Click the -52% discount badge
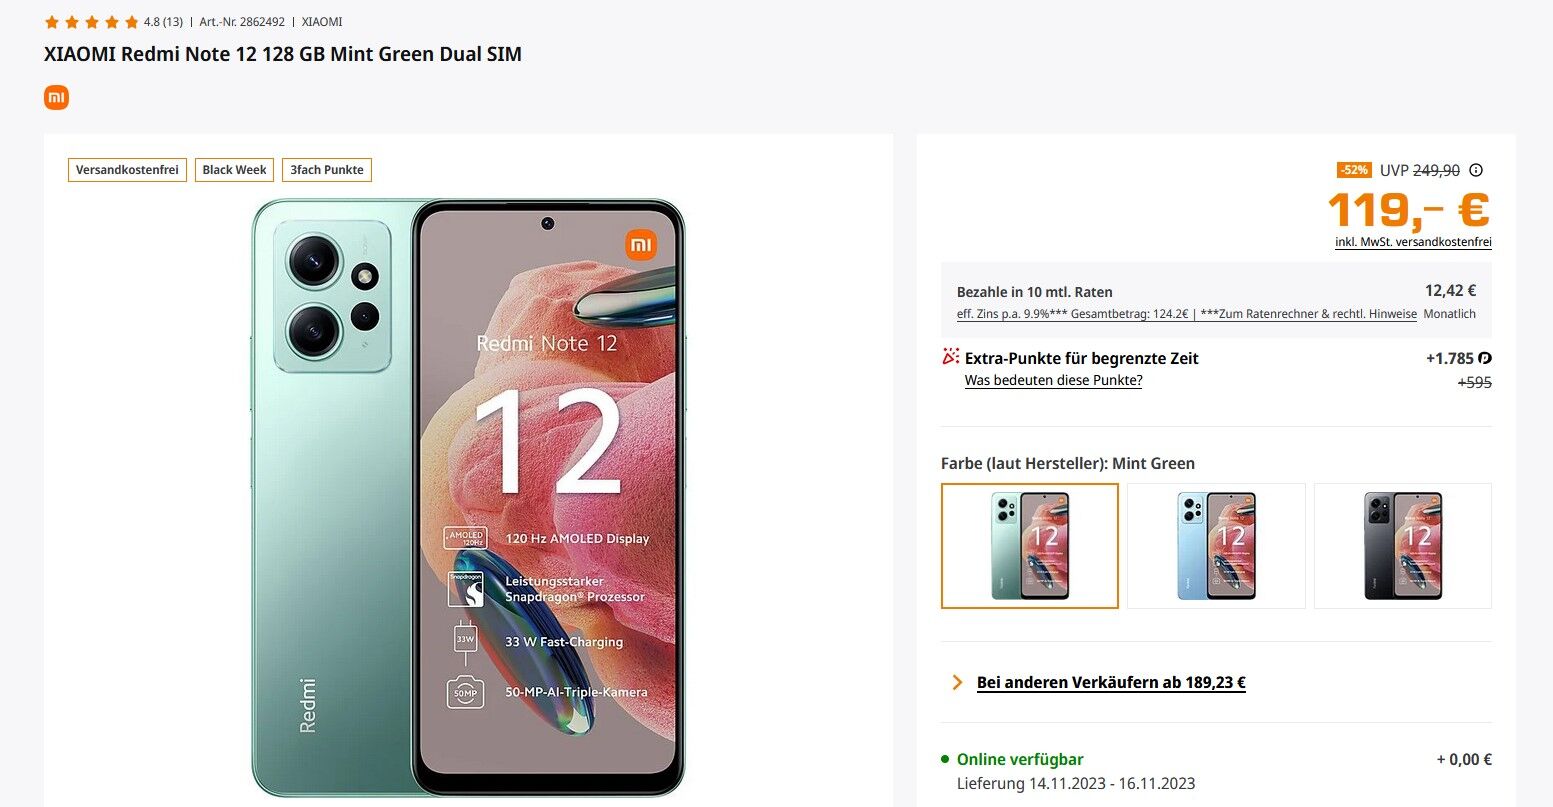The image size is (1553, 807). pyautogui.click(x=1354, y=170)
